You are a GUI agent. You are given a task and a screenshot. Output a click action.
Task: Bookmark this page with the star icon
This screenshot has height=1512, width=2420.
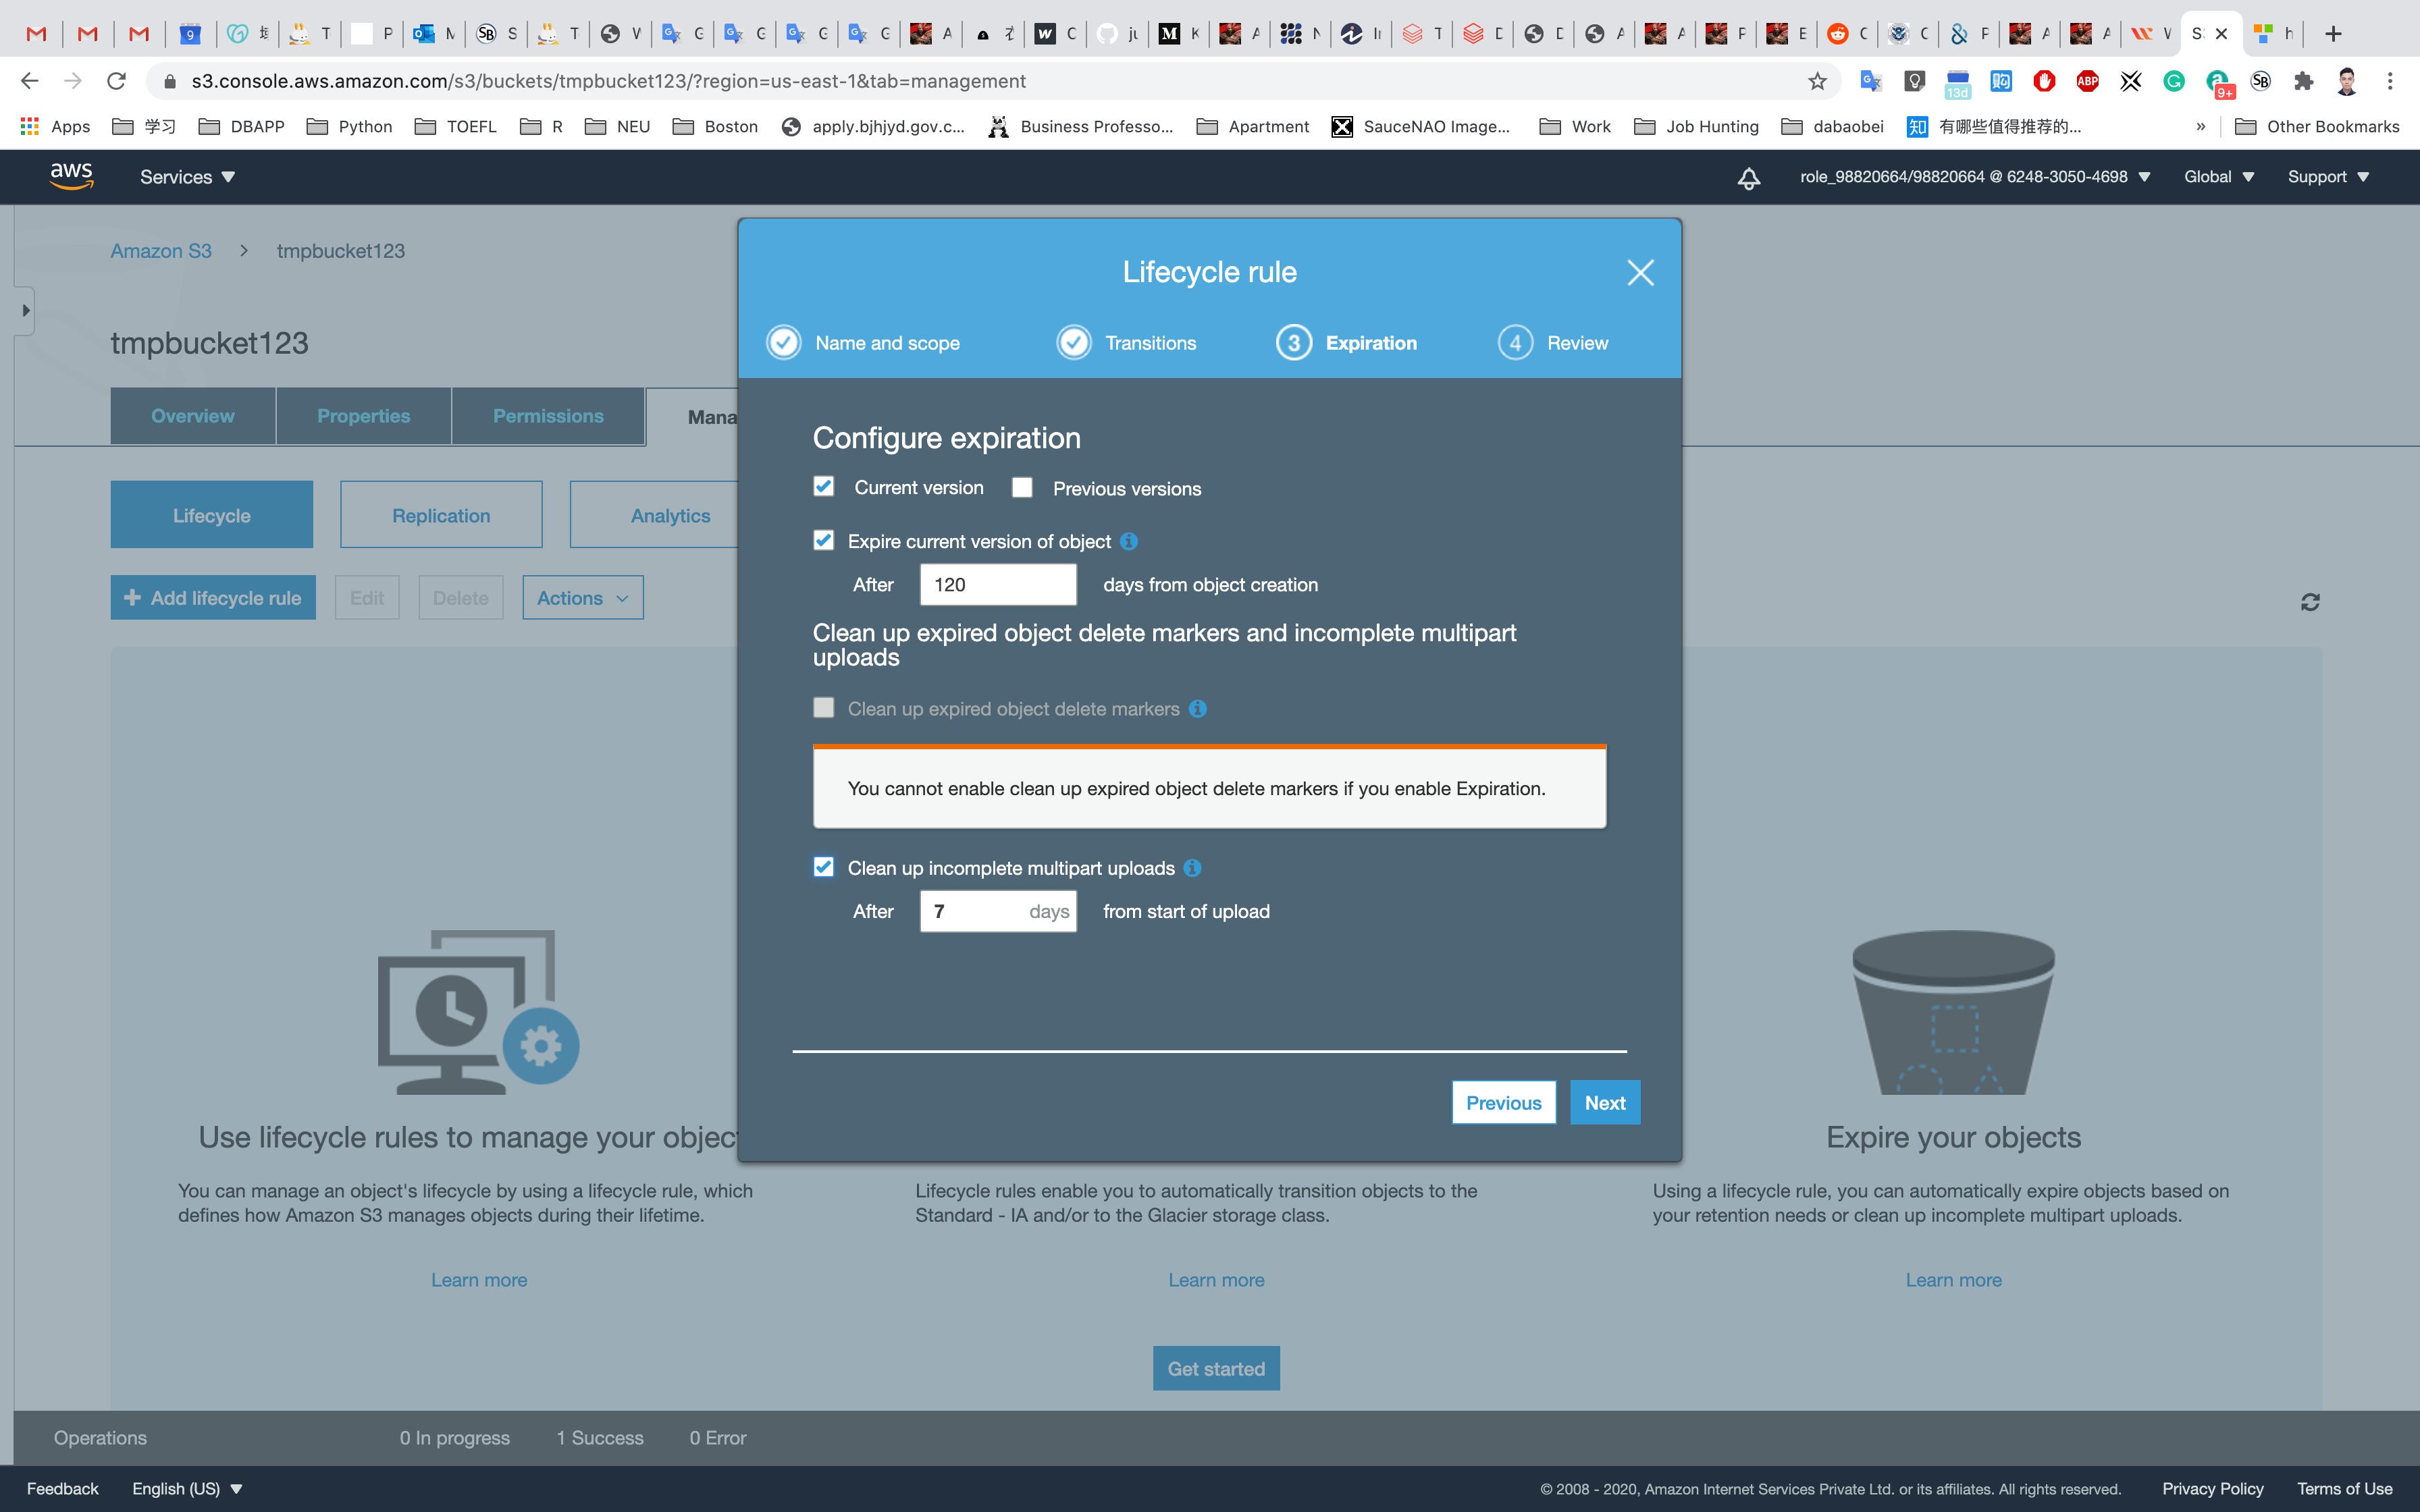1817,81
